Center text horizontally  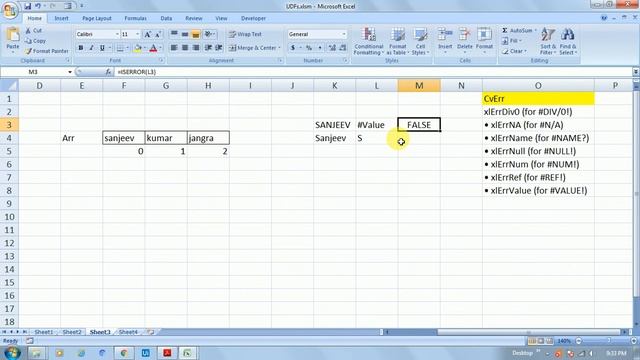pyautogui.click(x=185, y=48)
